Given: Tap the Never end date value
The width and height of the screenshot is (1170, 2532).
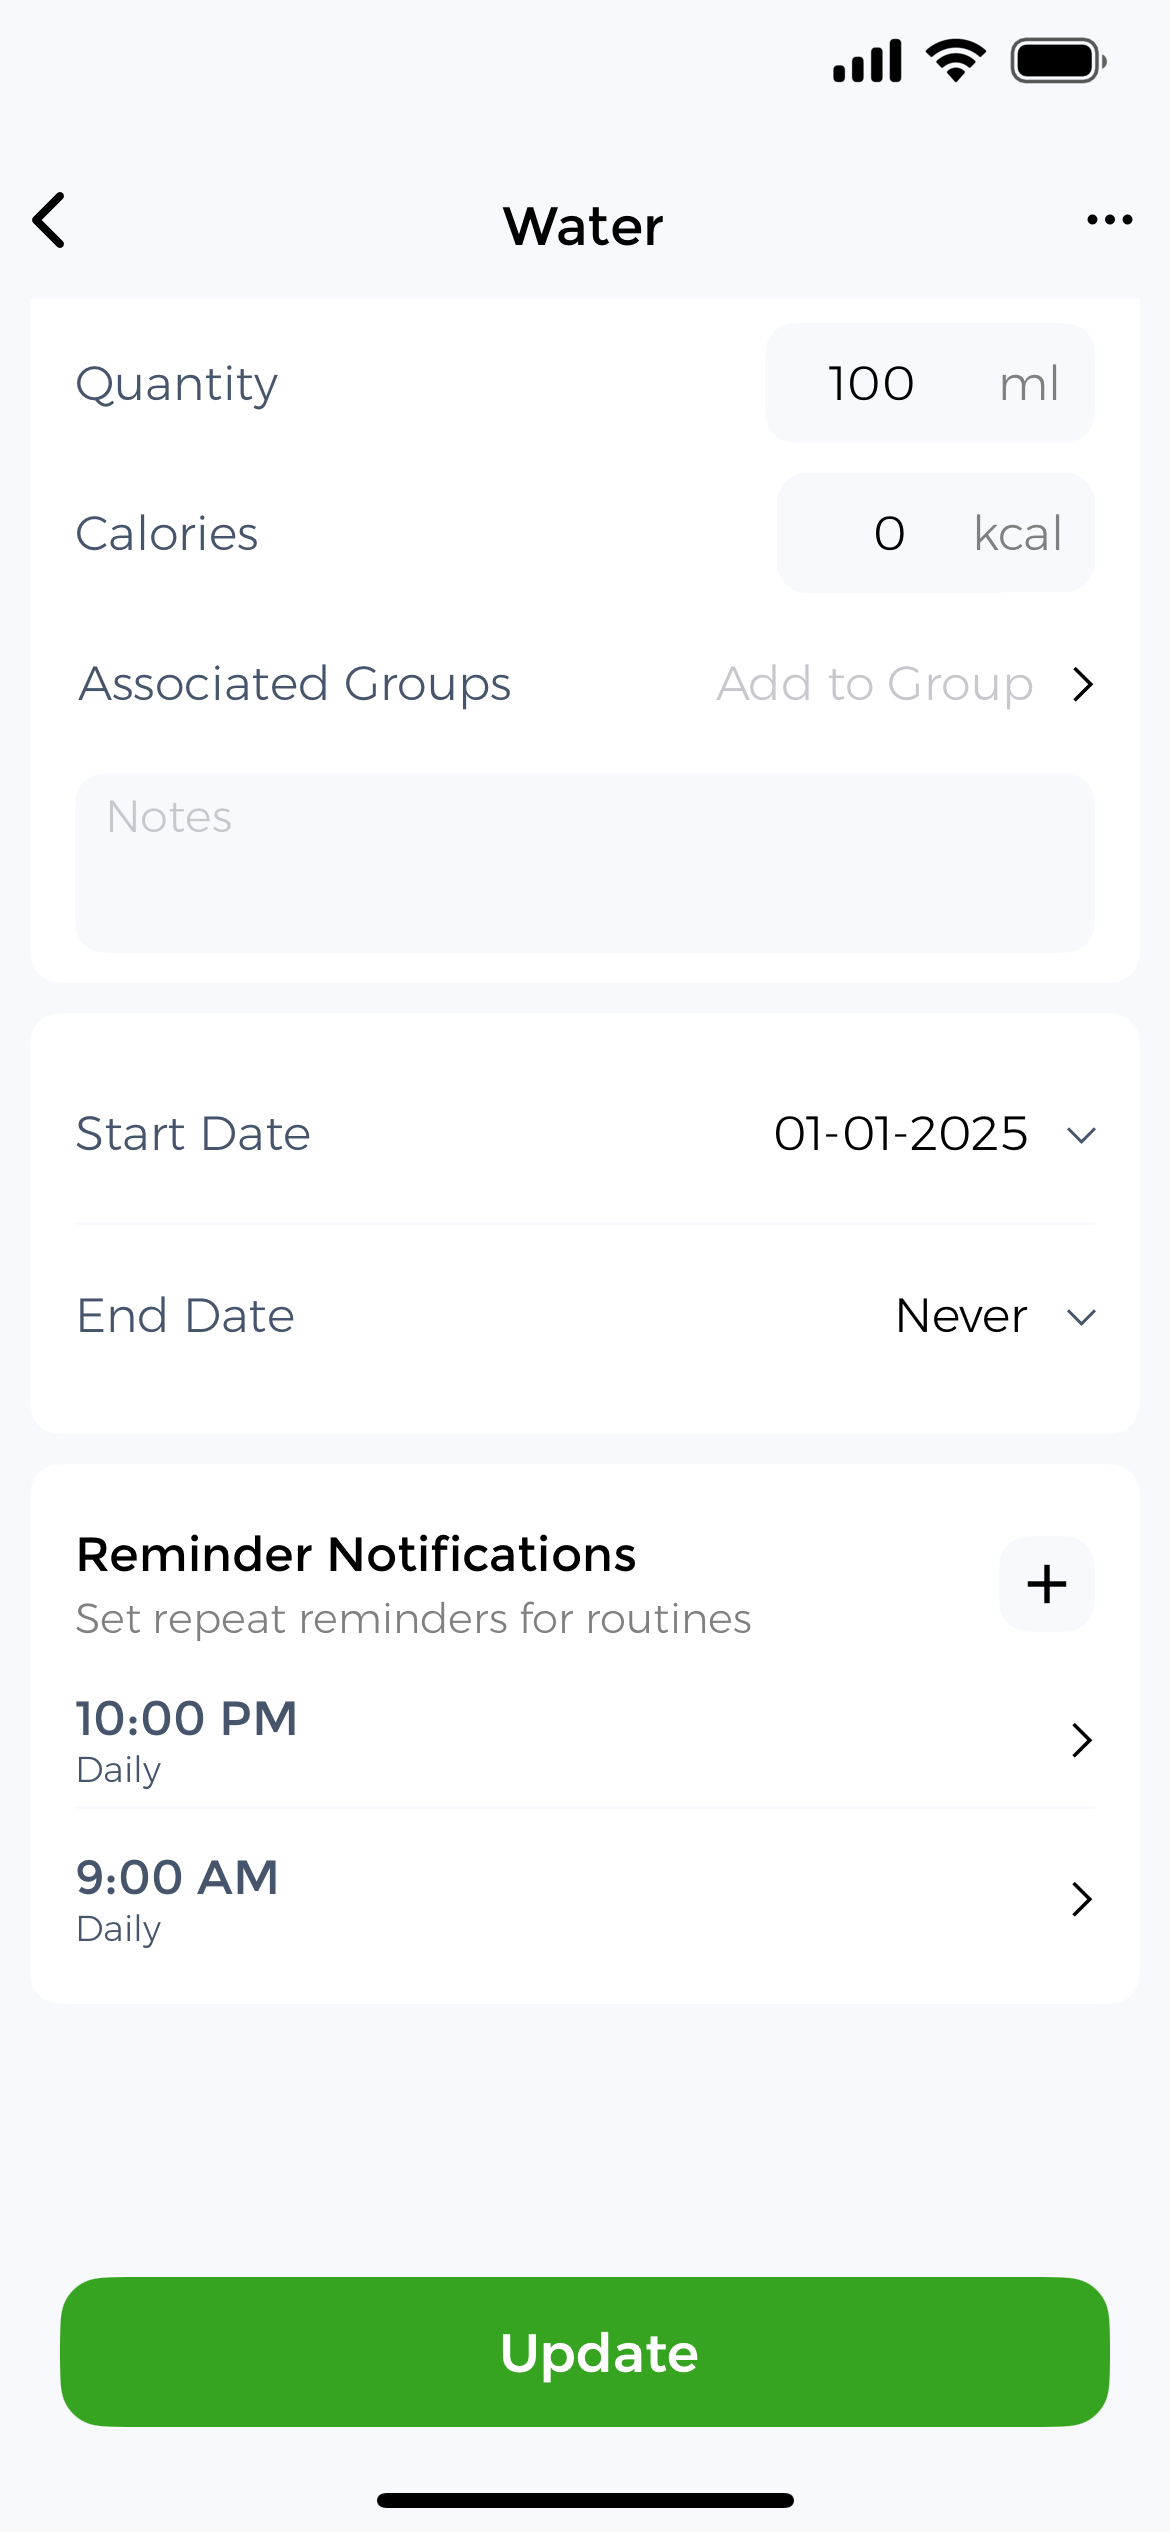Looking at the screenshot, I should click(x=961, y=1316).
